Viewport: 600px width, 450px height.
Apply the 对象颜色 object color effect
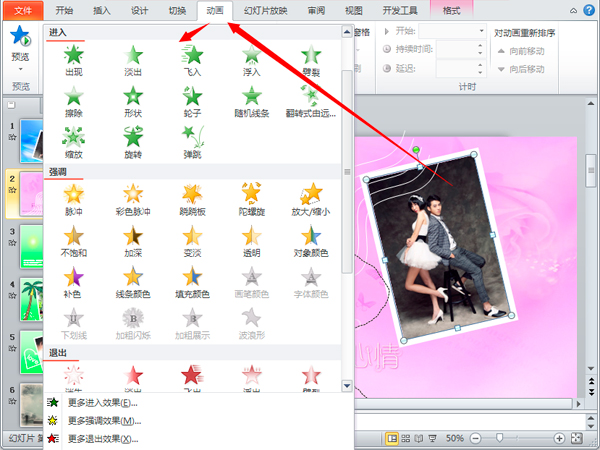[x=311, y=241]
